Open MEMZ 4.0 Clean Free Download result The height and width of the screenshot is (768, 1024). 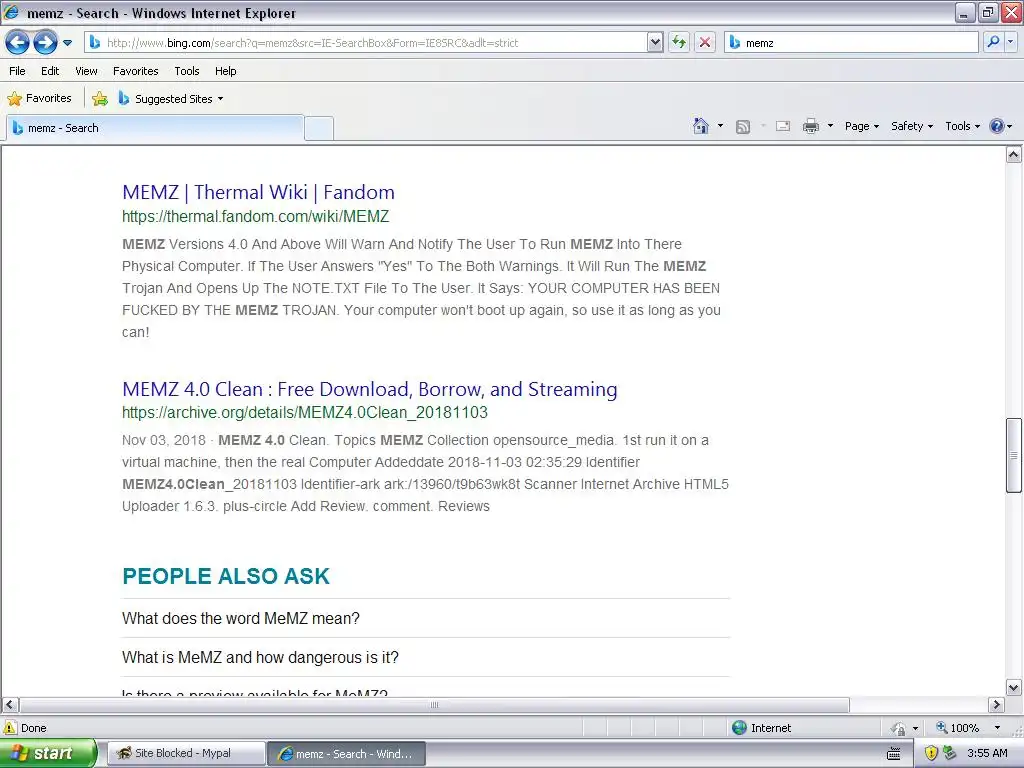370,389
